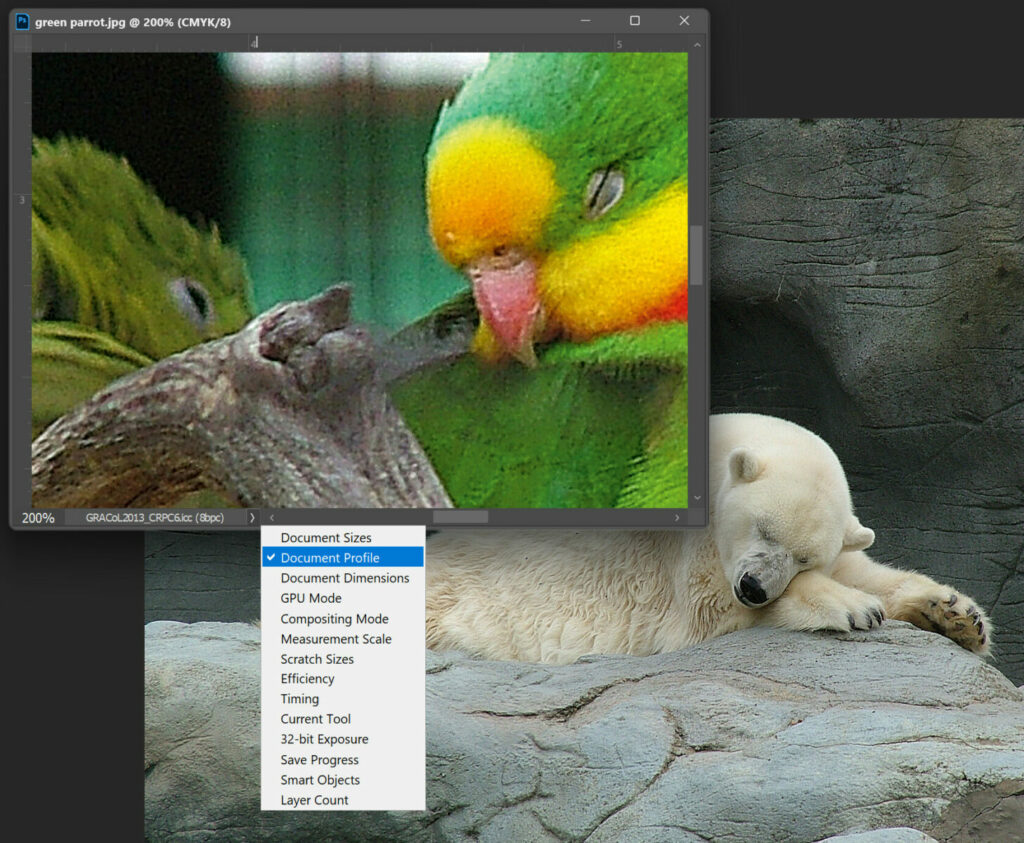This screenshot has width=1024, height=843.
Task: Select Document Sizes from the menu
Action: coord(325,538)
